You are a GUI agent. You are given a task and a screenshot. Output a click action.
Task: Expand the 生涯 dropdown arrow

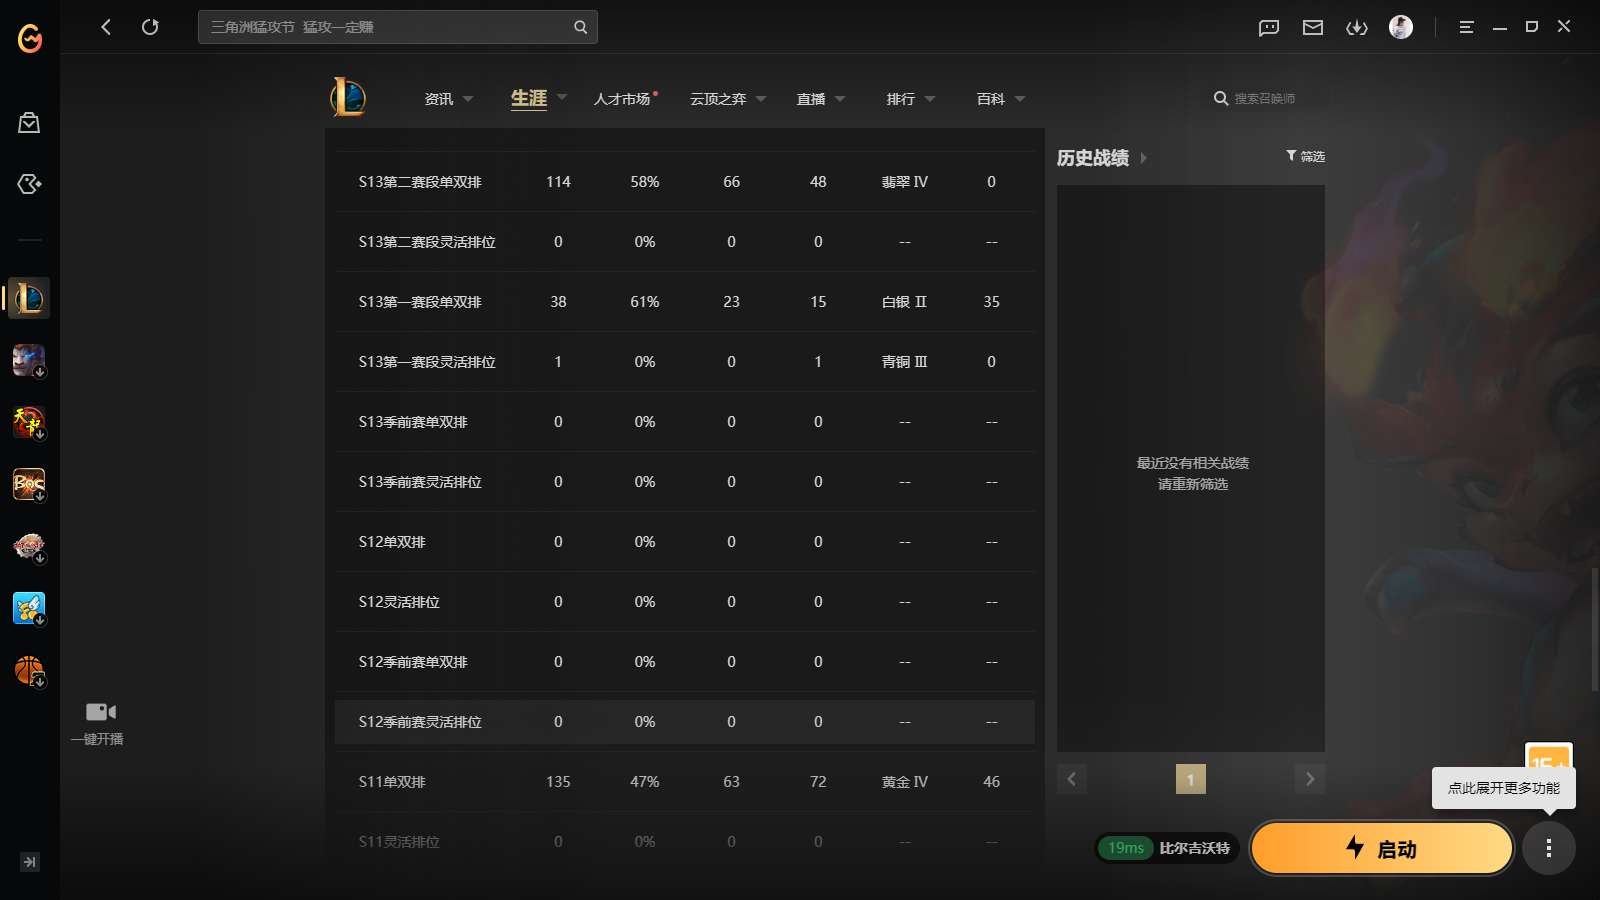562,97
